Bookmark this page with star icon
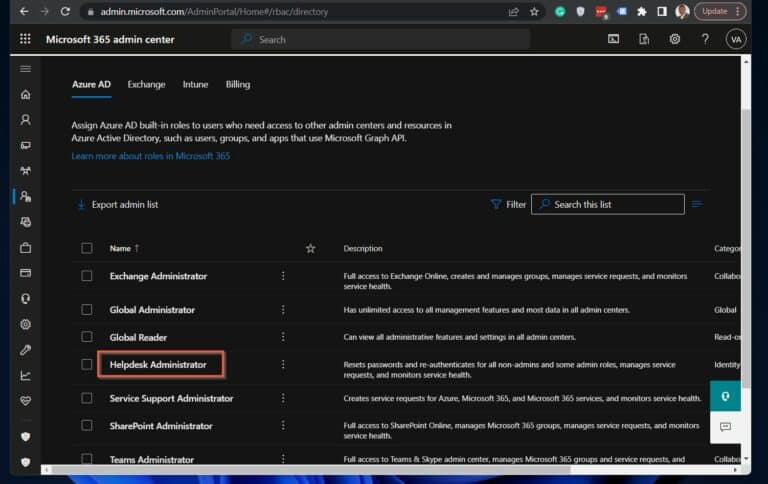 (534, 11)
